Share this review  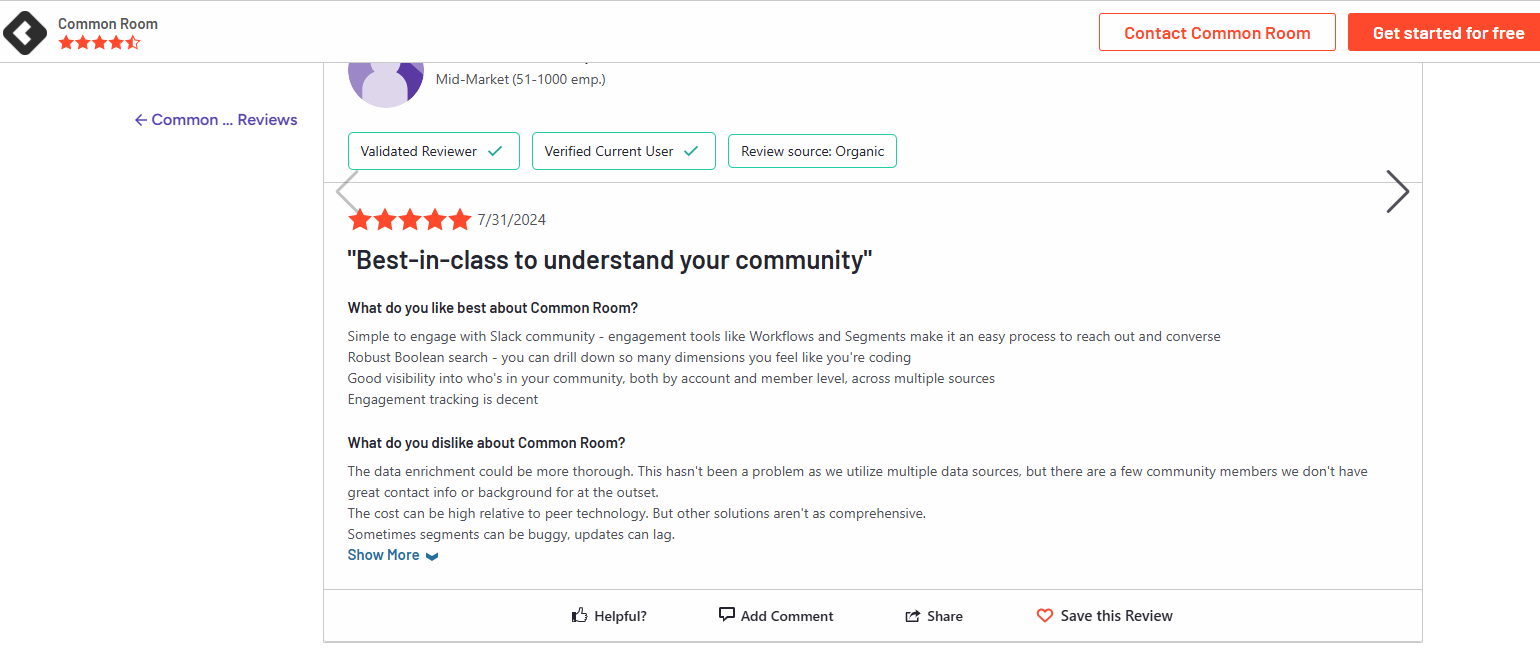[x=934, y=616]
